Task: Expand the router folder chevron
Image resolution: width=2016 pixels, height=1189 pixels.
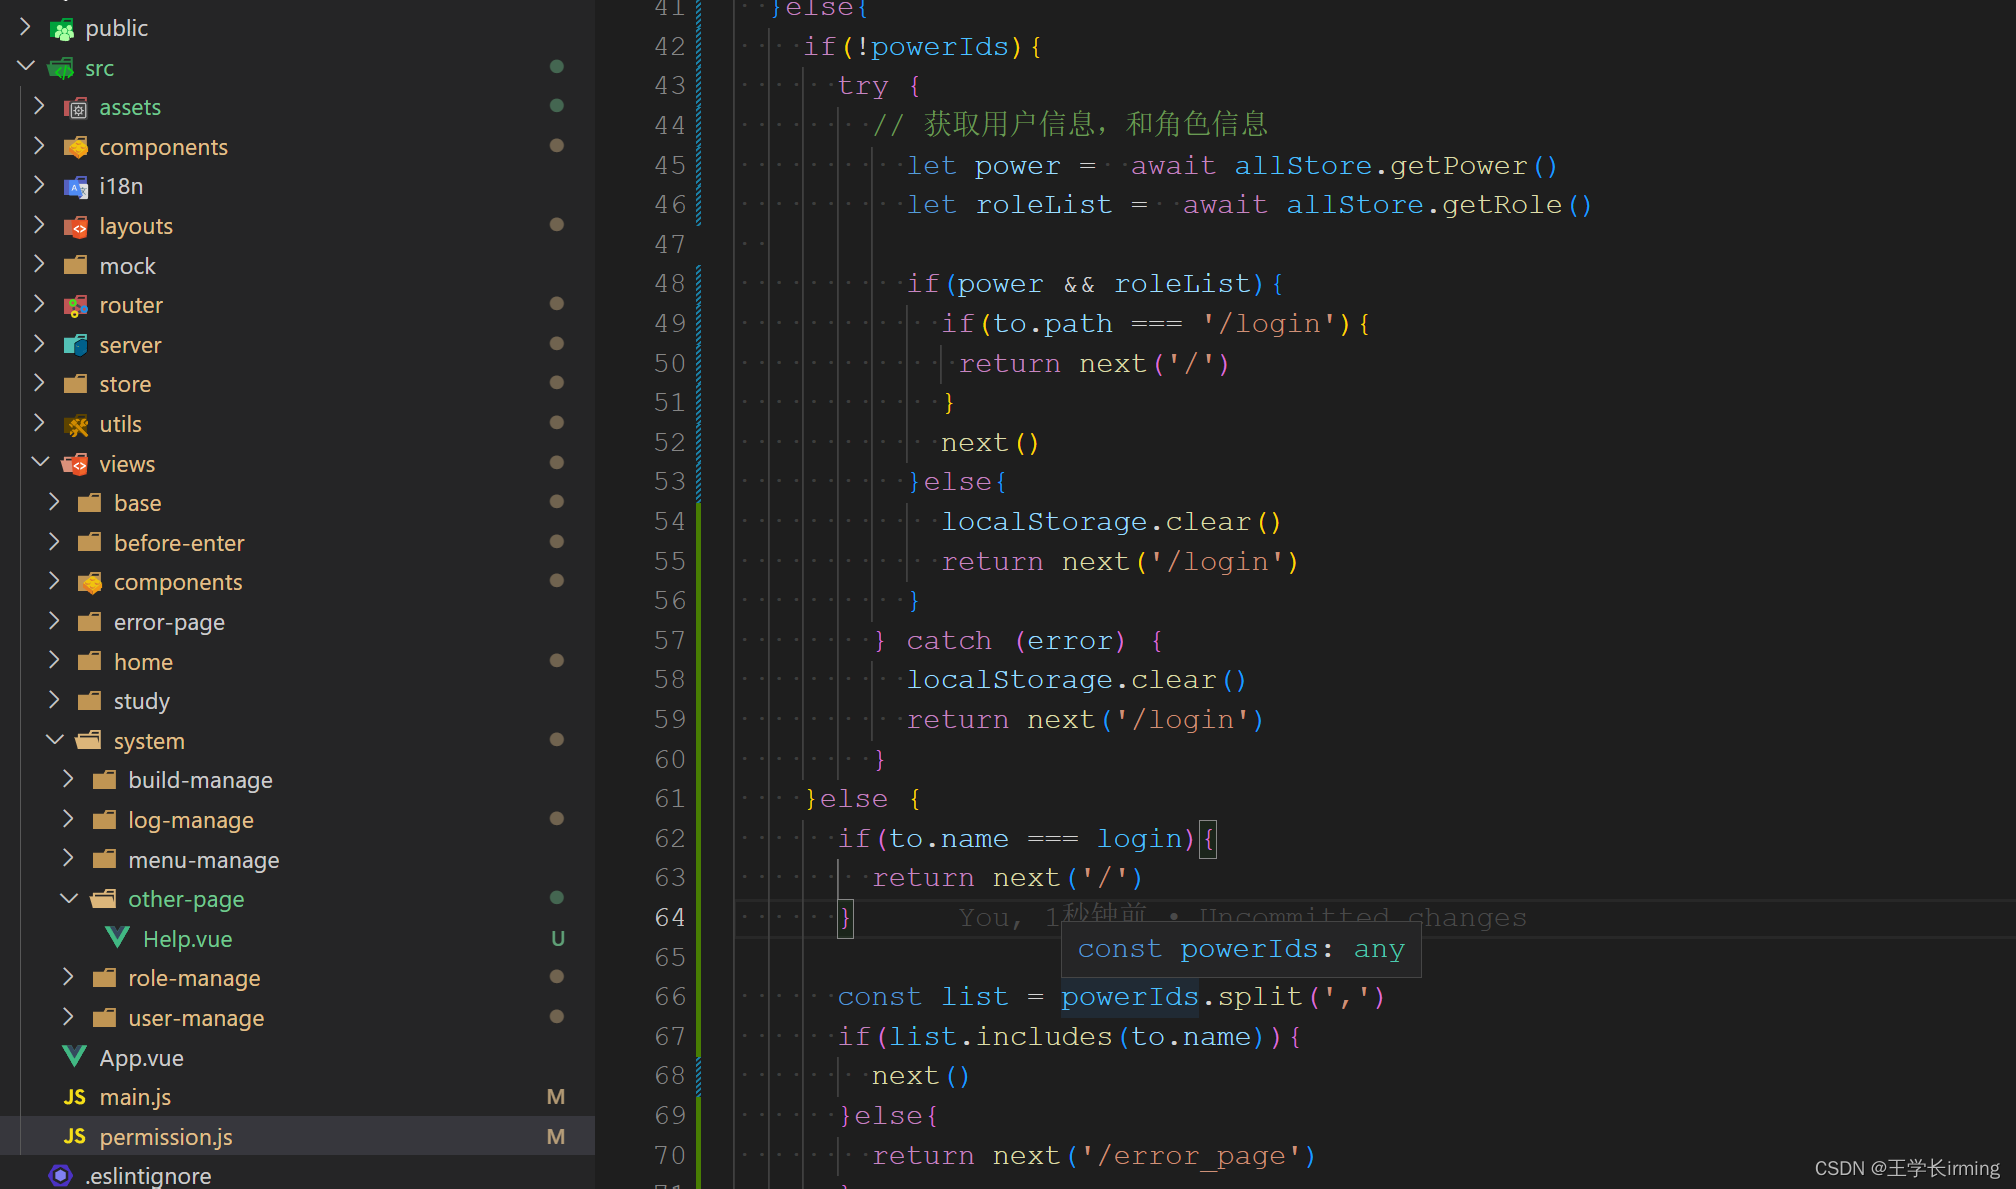Action: click(40, 304)
